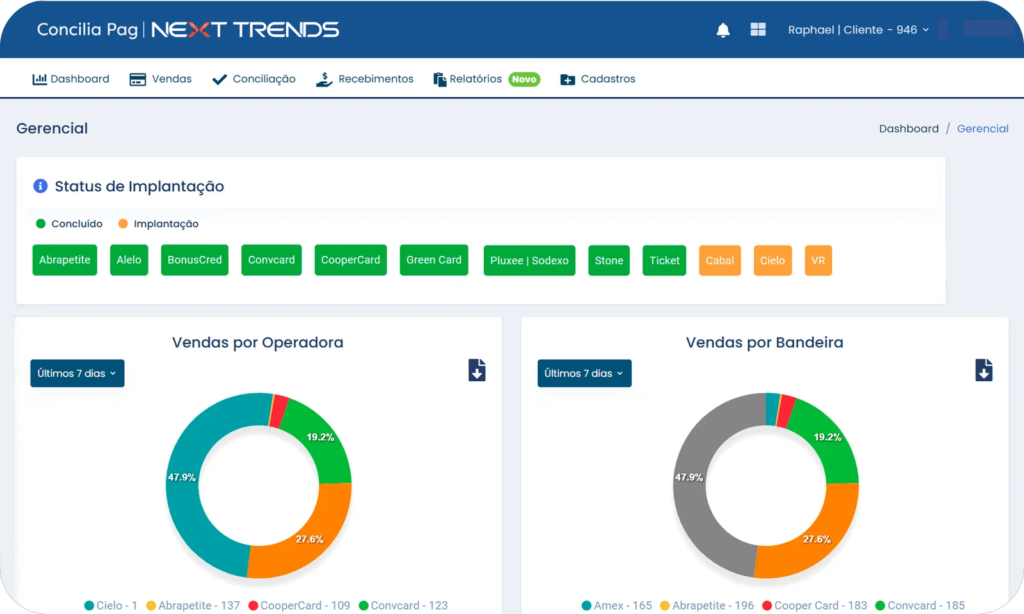Click the Concilia Pag Next Trends logo
Screen dimensions: 1024x614
[x=187, y=29]
